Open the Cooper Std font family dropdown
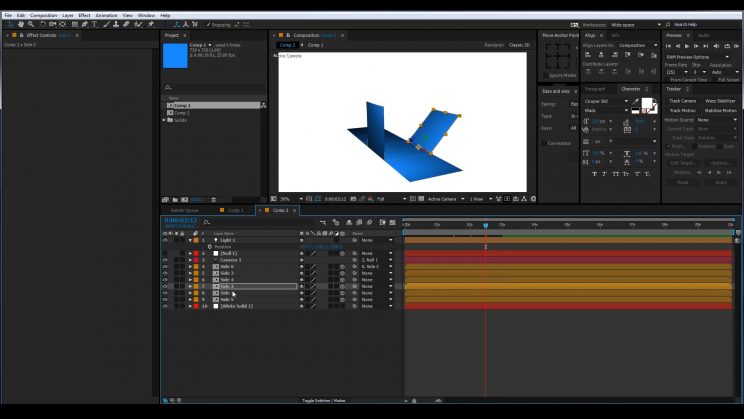The height and width of the screenshot is (419, 744). [x=606, y=101]
